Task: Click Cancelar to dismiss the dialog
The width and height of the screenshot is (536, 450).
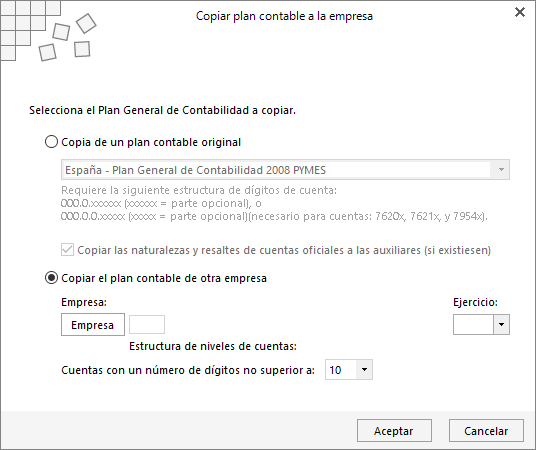Action: pos(486,431)
